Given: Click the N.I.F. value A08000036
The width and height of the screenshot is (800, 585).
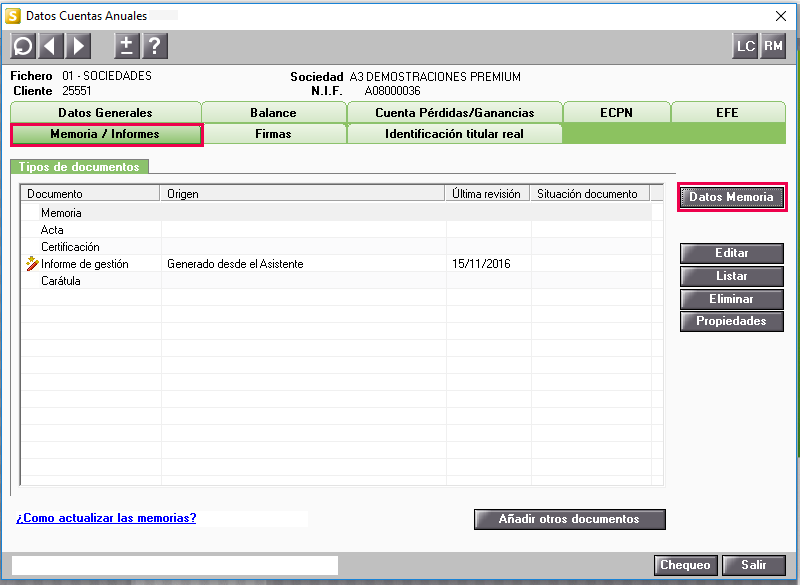Looking at the screenshot, I should (392, 91).
